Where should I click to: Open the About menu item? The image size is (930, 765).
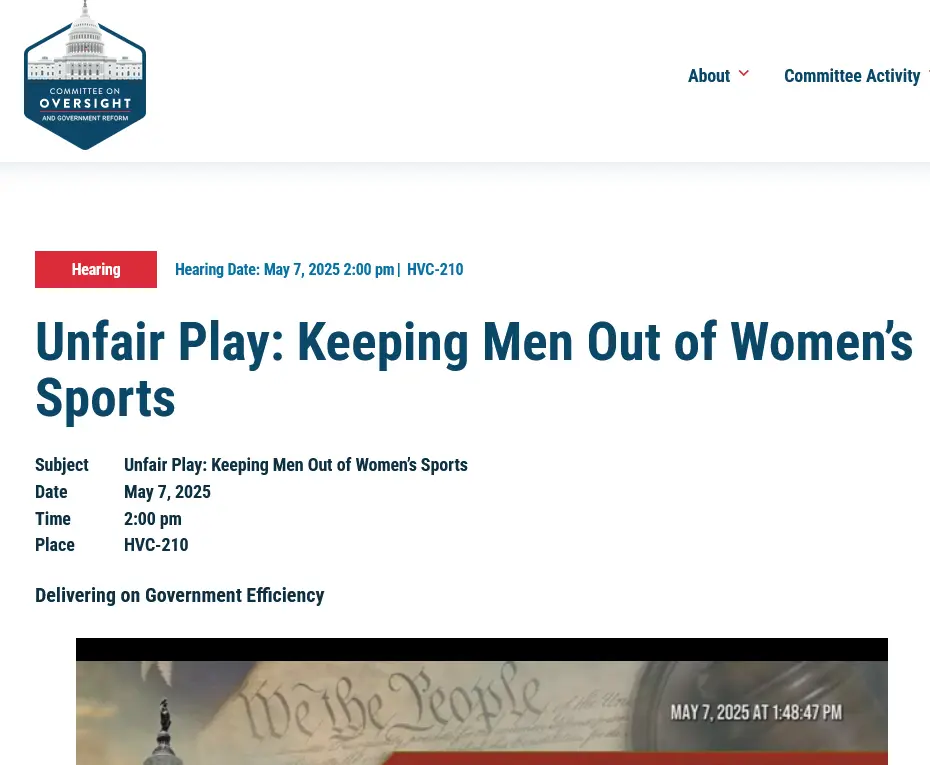click(x=708, y=76)
